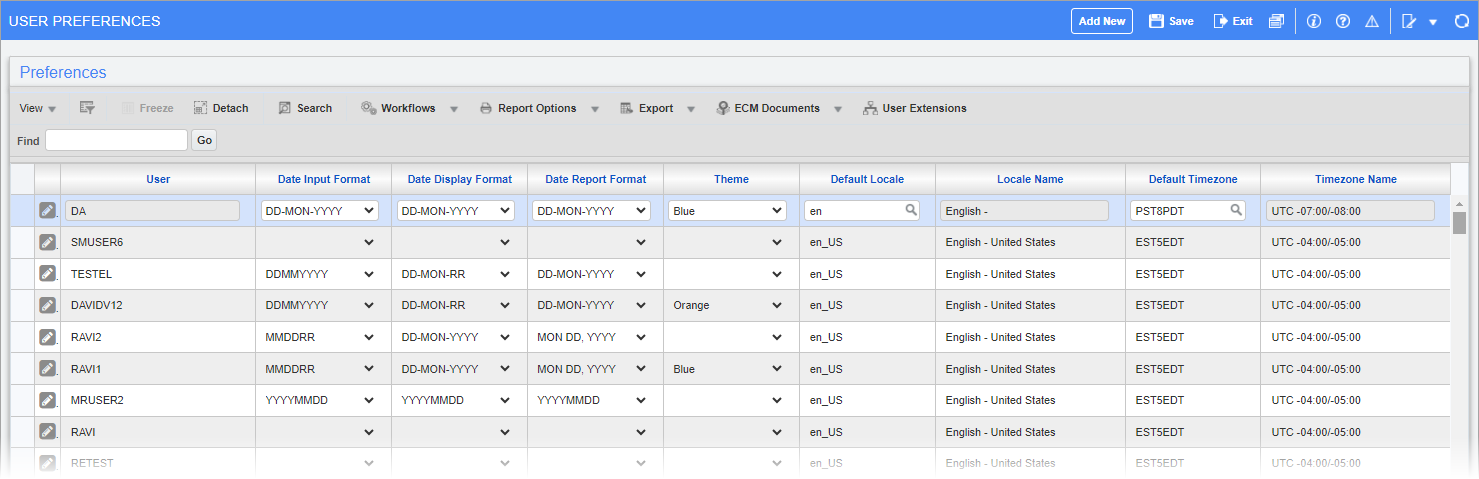Click edit pencil for row MRUSER2
Viewport: 1479px width, 479px height.
(x=47, y=400)
